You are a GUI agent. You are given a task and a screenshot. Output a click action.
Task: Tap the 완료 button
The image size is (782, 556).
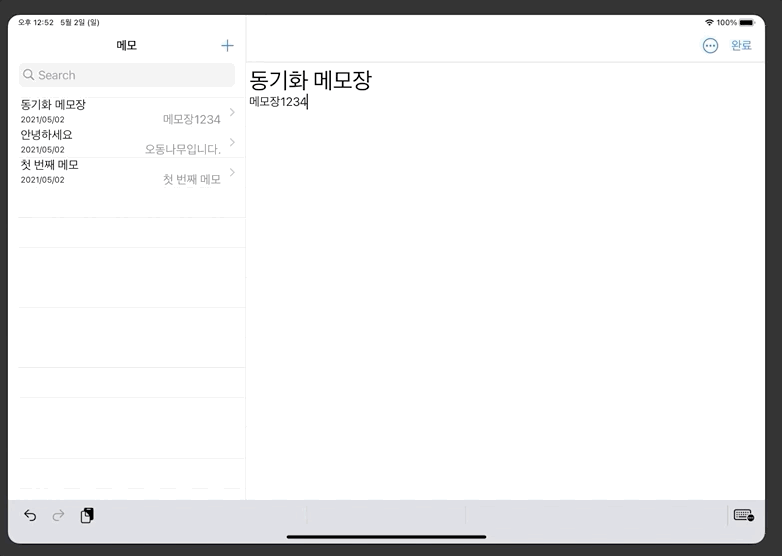coord(741,45)
